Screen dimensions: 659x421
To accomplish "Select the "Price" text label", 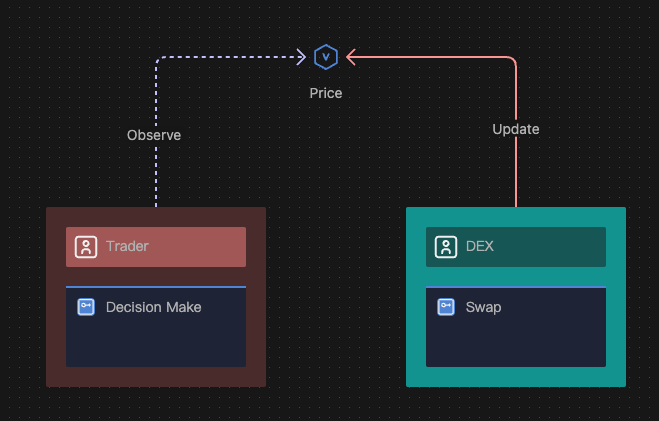I will click(x=325, y=93).
